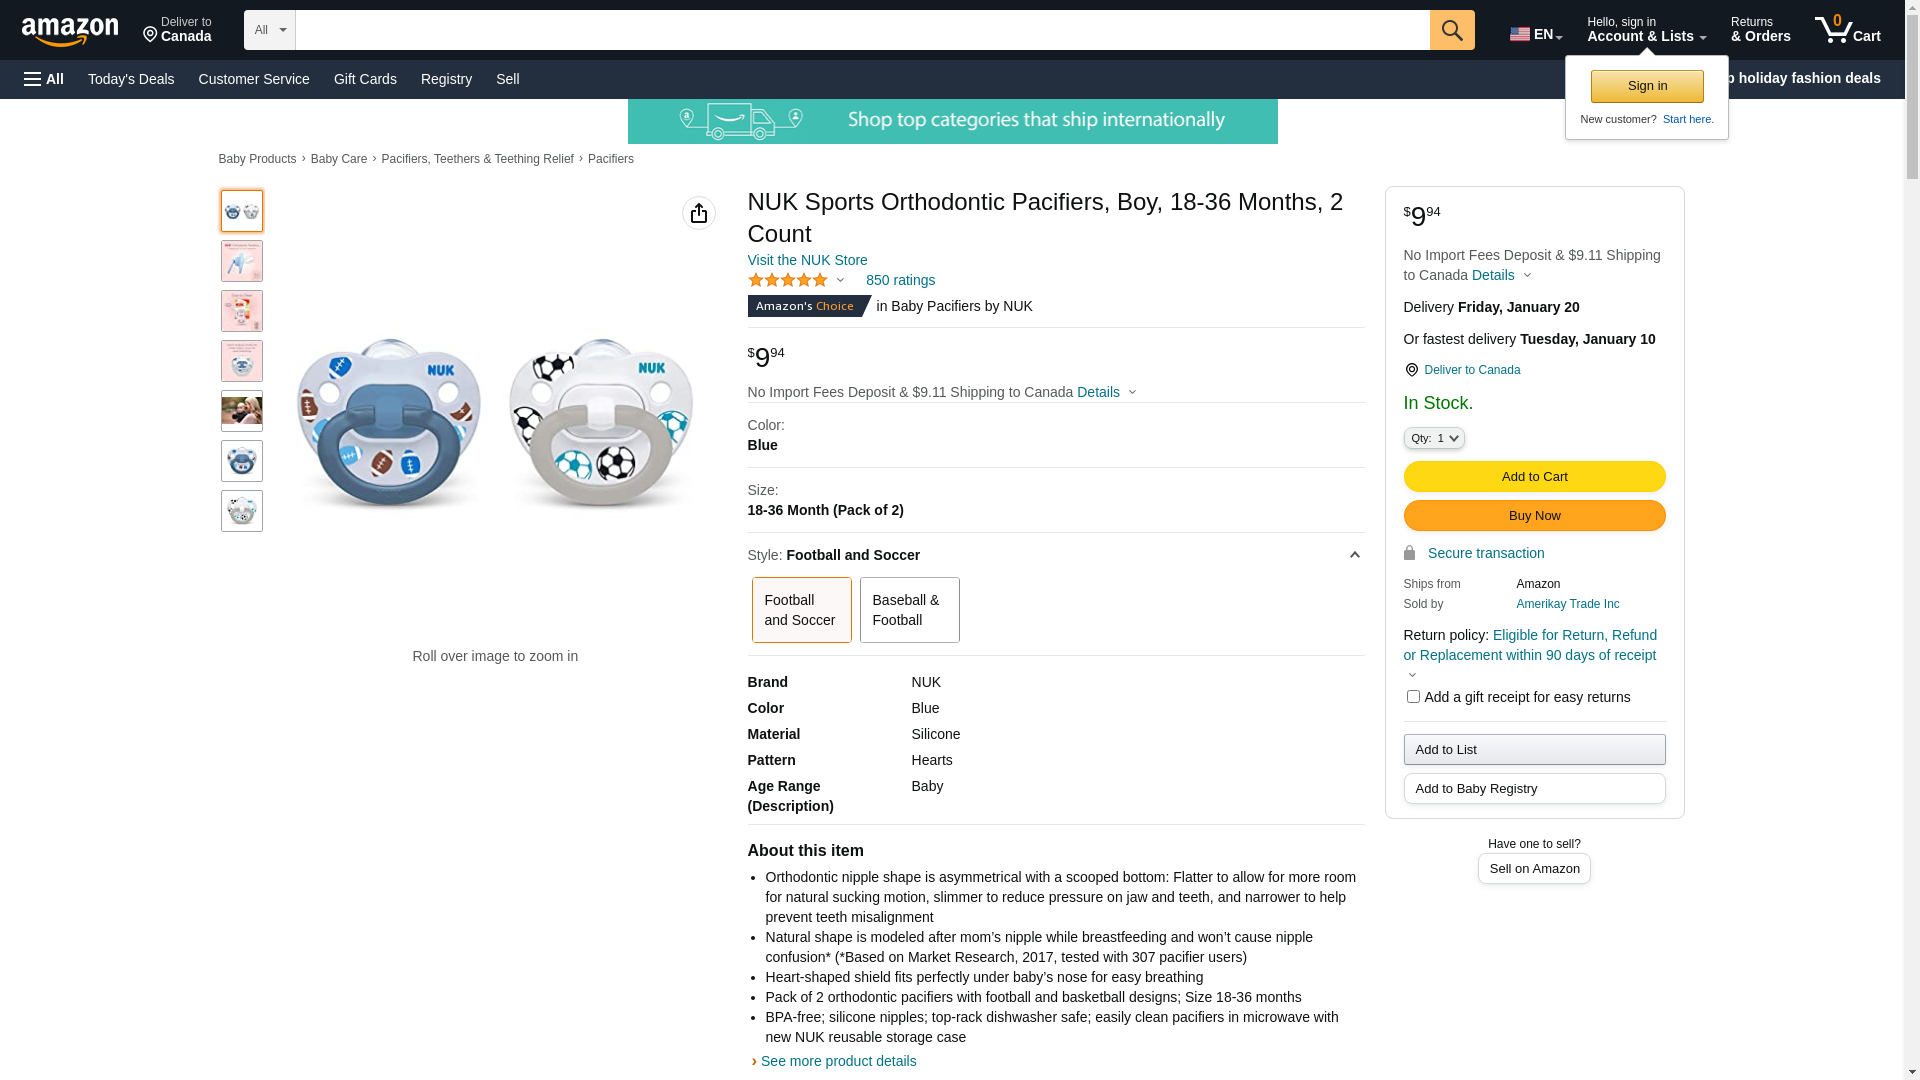Image resolution: width=1920 pixels, height=1080 pixels.
Task: Click the magnifying glass search button
Action: pos(1451,30)
